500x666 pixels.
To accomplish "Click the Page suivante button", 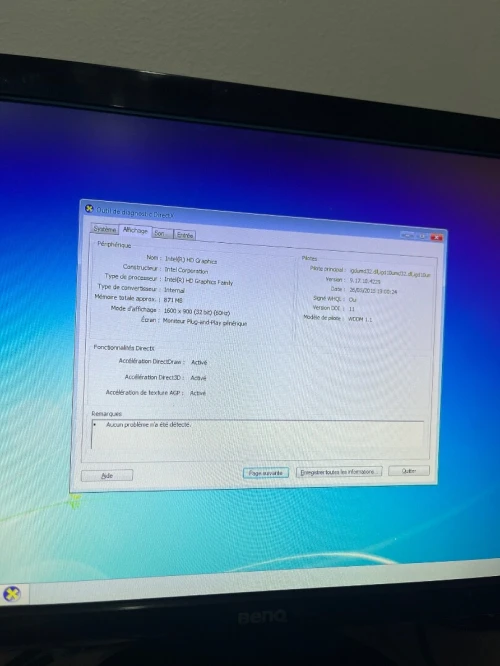I will click(x=266, y=473).
